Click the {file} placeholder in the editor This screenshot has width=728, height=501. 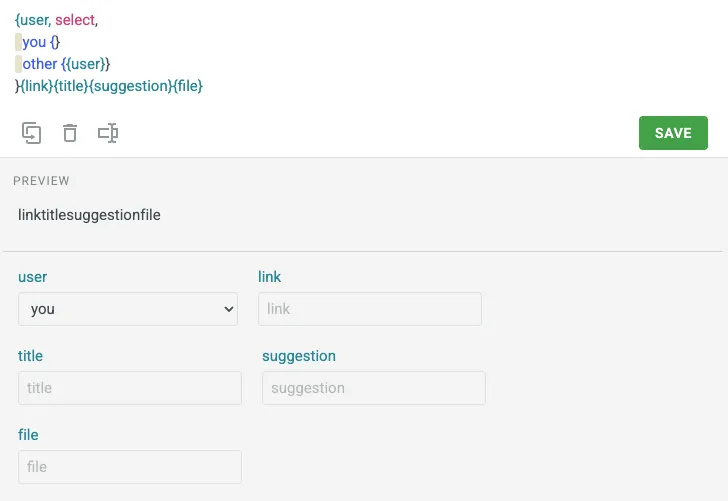click(x=188, y=86)
